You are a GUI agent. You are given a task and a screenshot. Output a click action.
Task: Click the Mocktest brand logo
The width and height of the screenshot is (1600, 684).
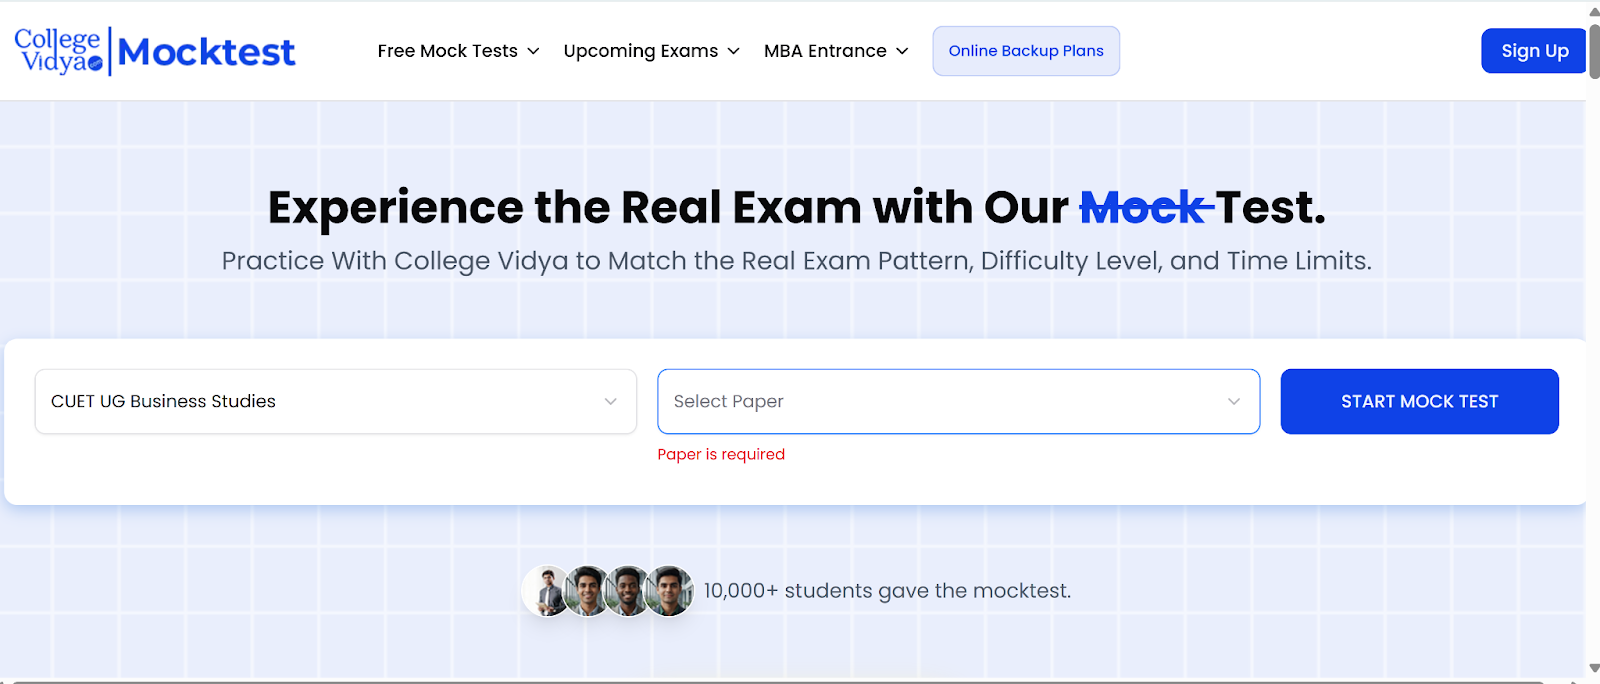tap(207, 52)
